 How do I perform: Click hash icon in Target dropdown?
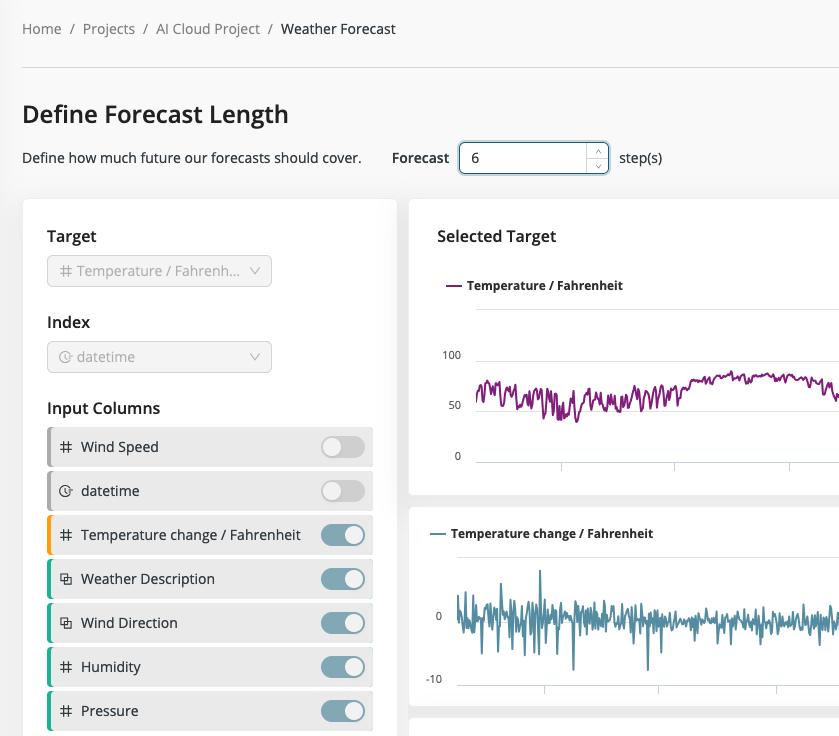[x=66, y=271]
